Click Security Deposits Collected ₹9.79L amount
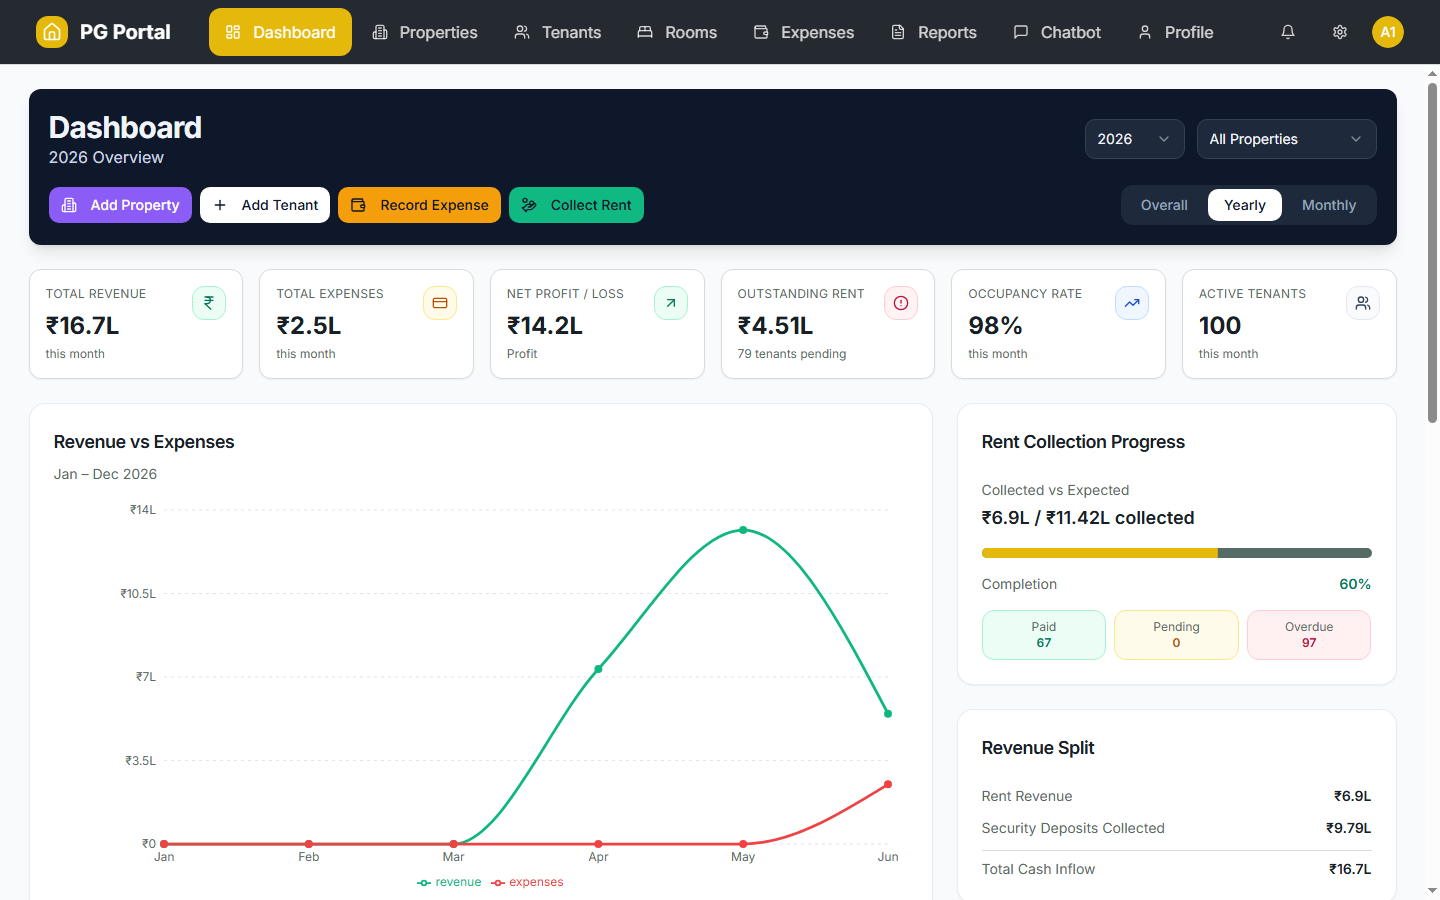This screenshot has height=900, width=1440. point(1348,828)
